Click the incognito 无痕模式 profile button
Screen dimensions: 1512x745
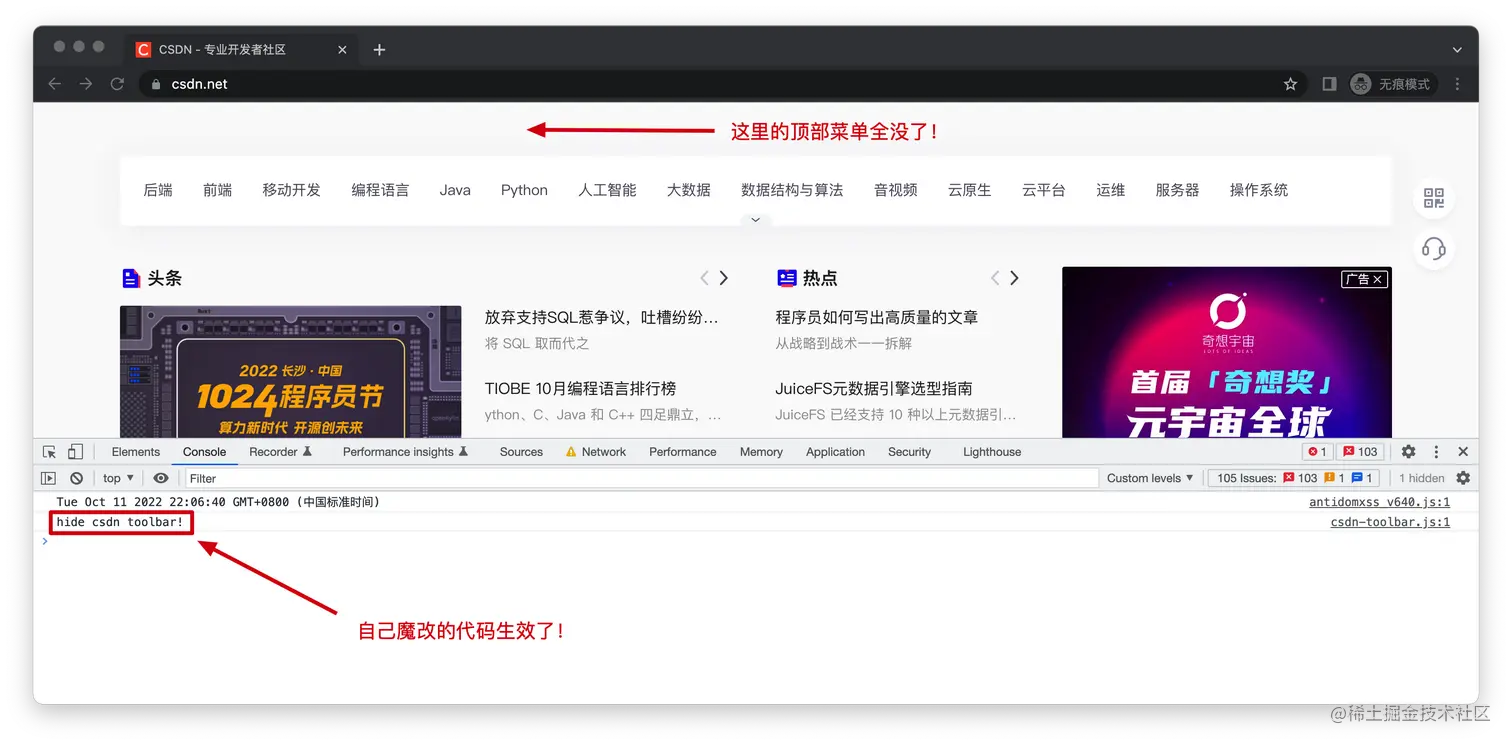click(1391, 84)
